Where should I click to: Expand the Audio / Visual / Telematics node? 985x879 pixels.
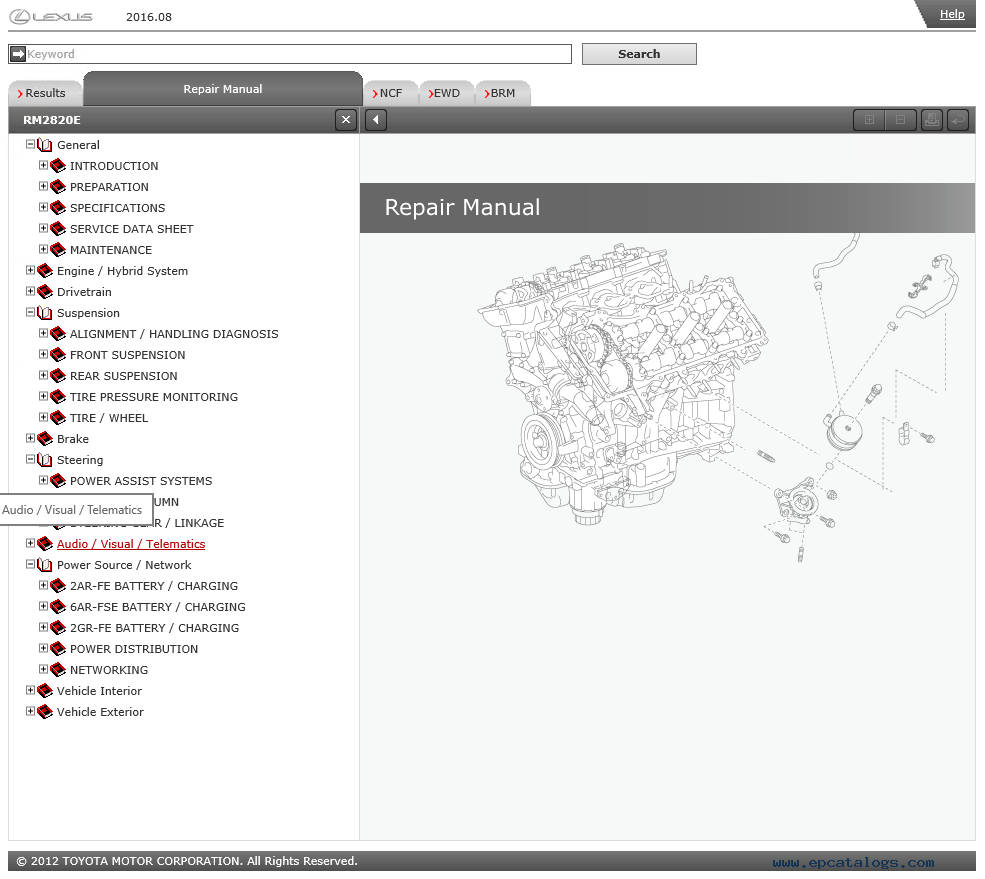coord(30,543)
